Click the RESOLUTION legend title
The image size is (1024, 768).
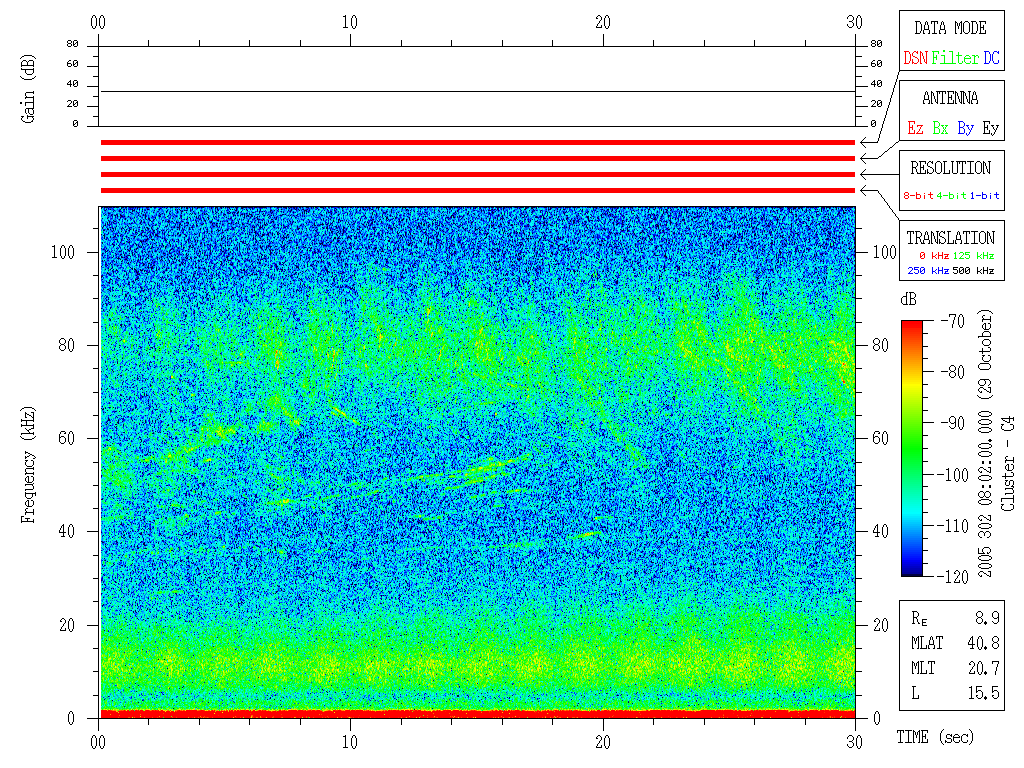[x=951, y=168]
